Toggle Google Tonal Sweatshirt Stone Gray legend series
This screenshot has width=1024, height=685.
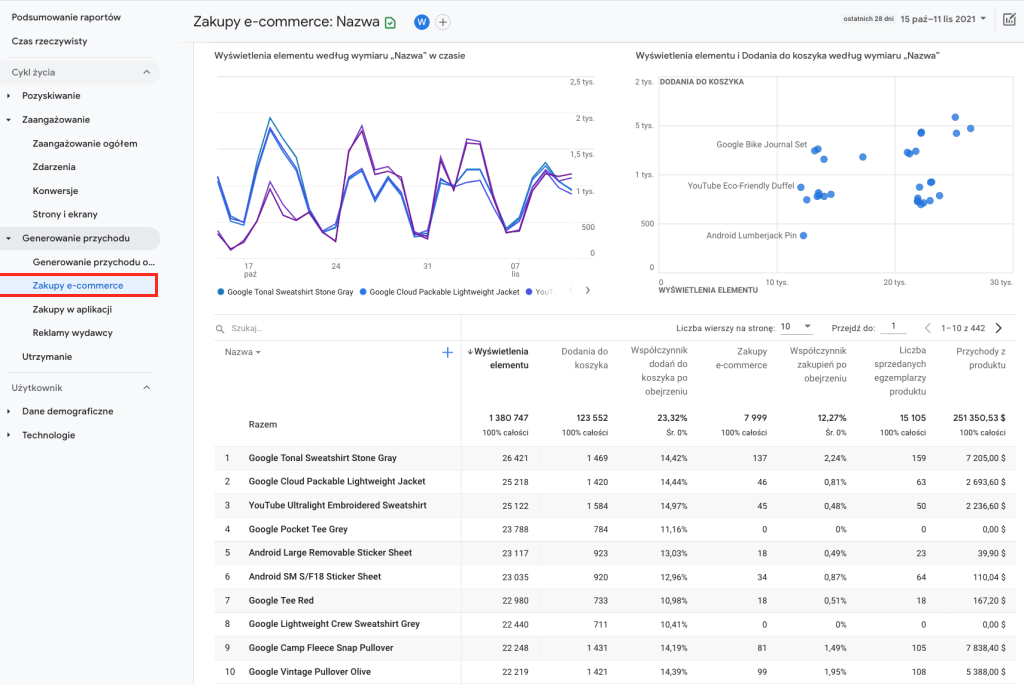pos(285,292)
